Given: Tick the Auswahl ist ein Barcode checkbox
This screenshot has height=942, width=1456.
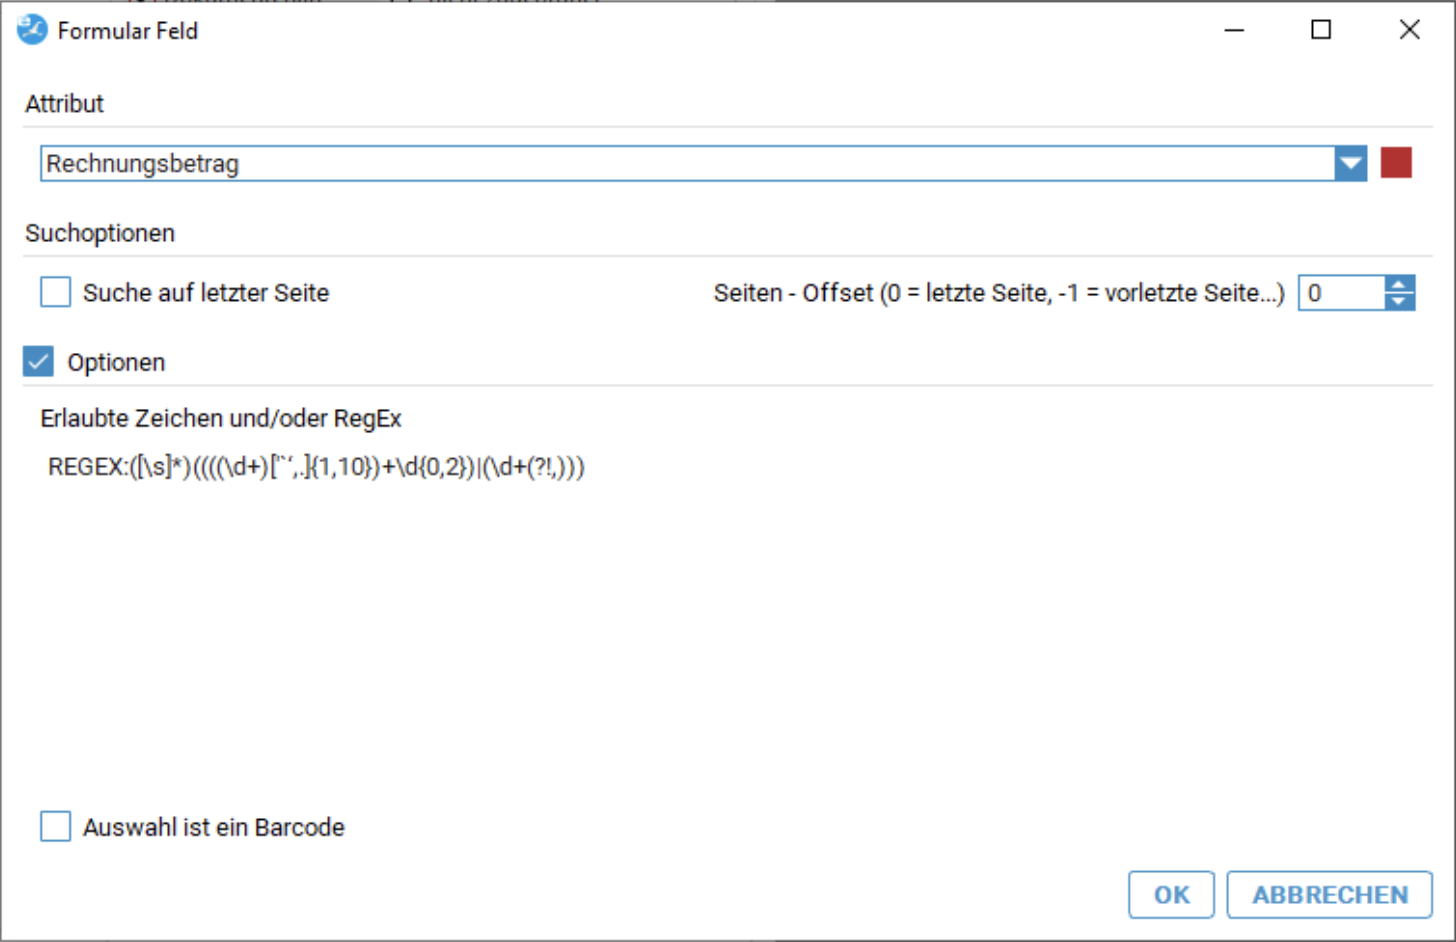Looking at the screenshot, I should [x=56, y=827].
